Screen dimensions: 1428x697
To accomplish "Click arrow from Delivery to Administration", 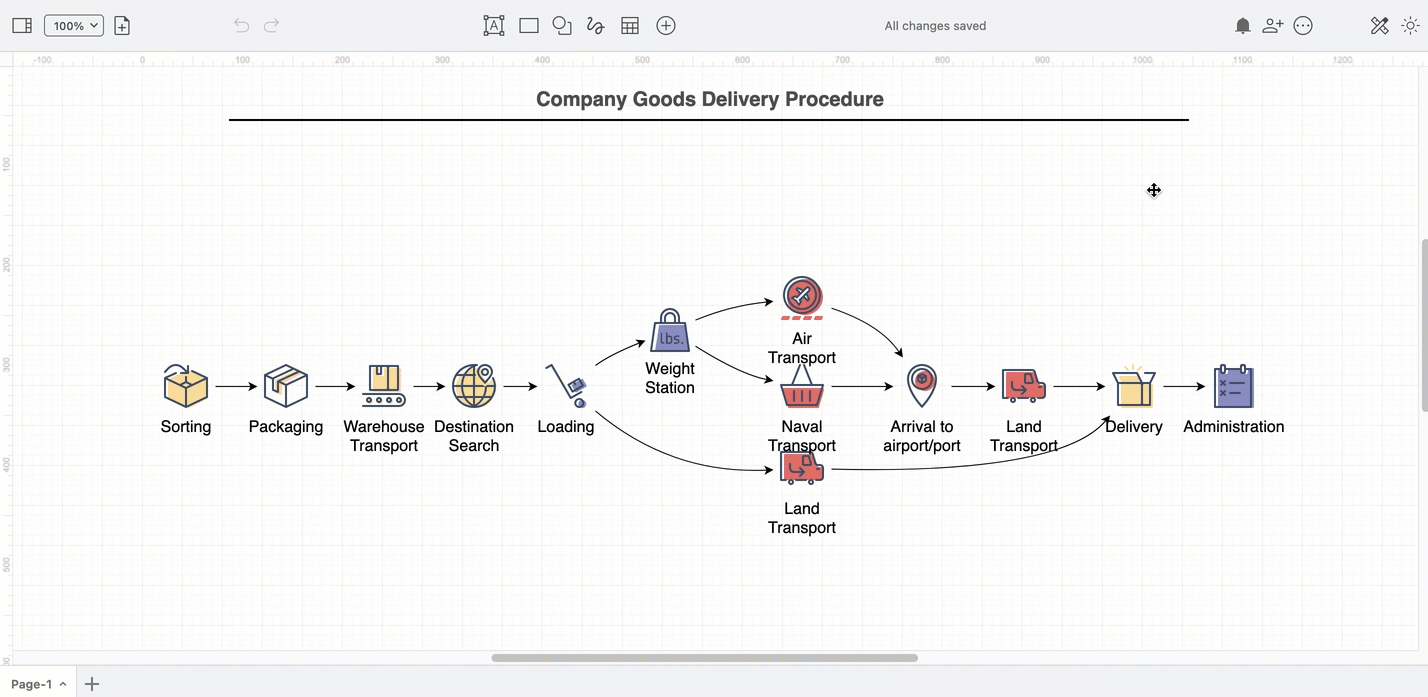I will (x=1185, y=386).
